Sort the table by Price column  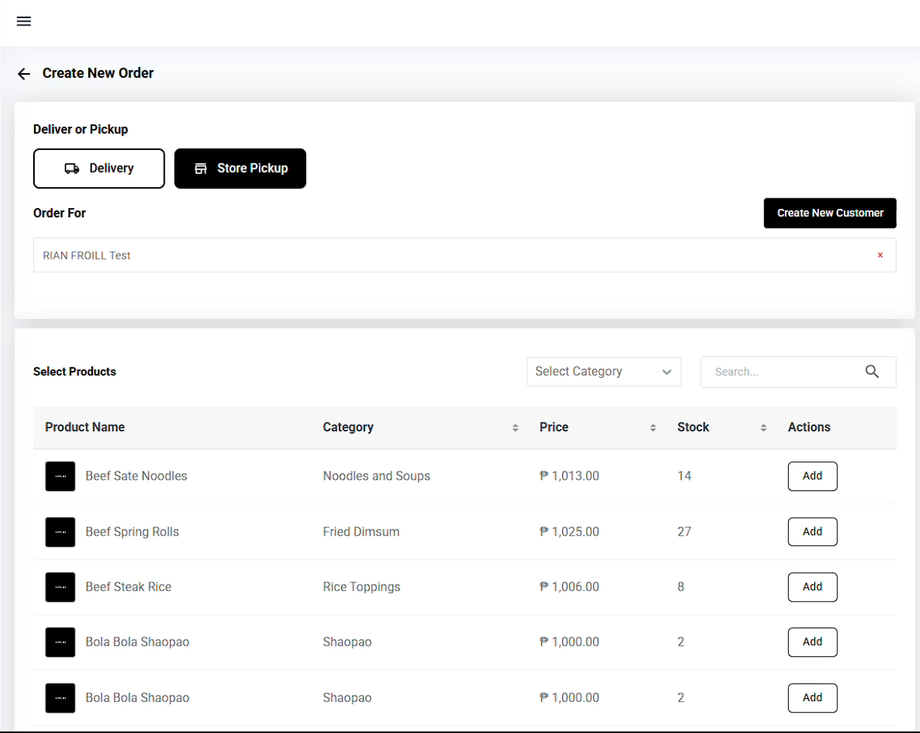pyautogui.click(x=653, y=428)
